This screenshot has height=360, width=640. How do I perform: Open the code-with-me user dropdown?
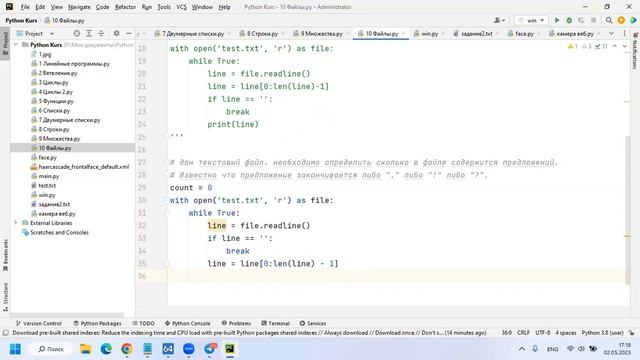click(500, 20)
